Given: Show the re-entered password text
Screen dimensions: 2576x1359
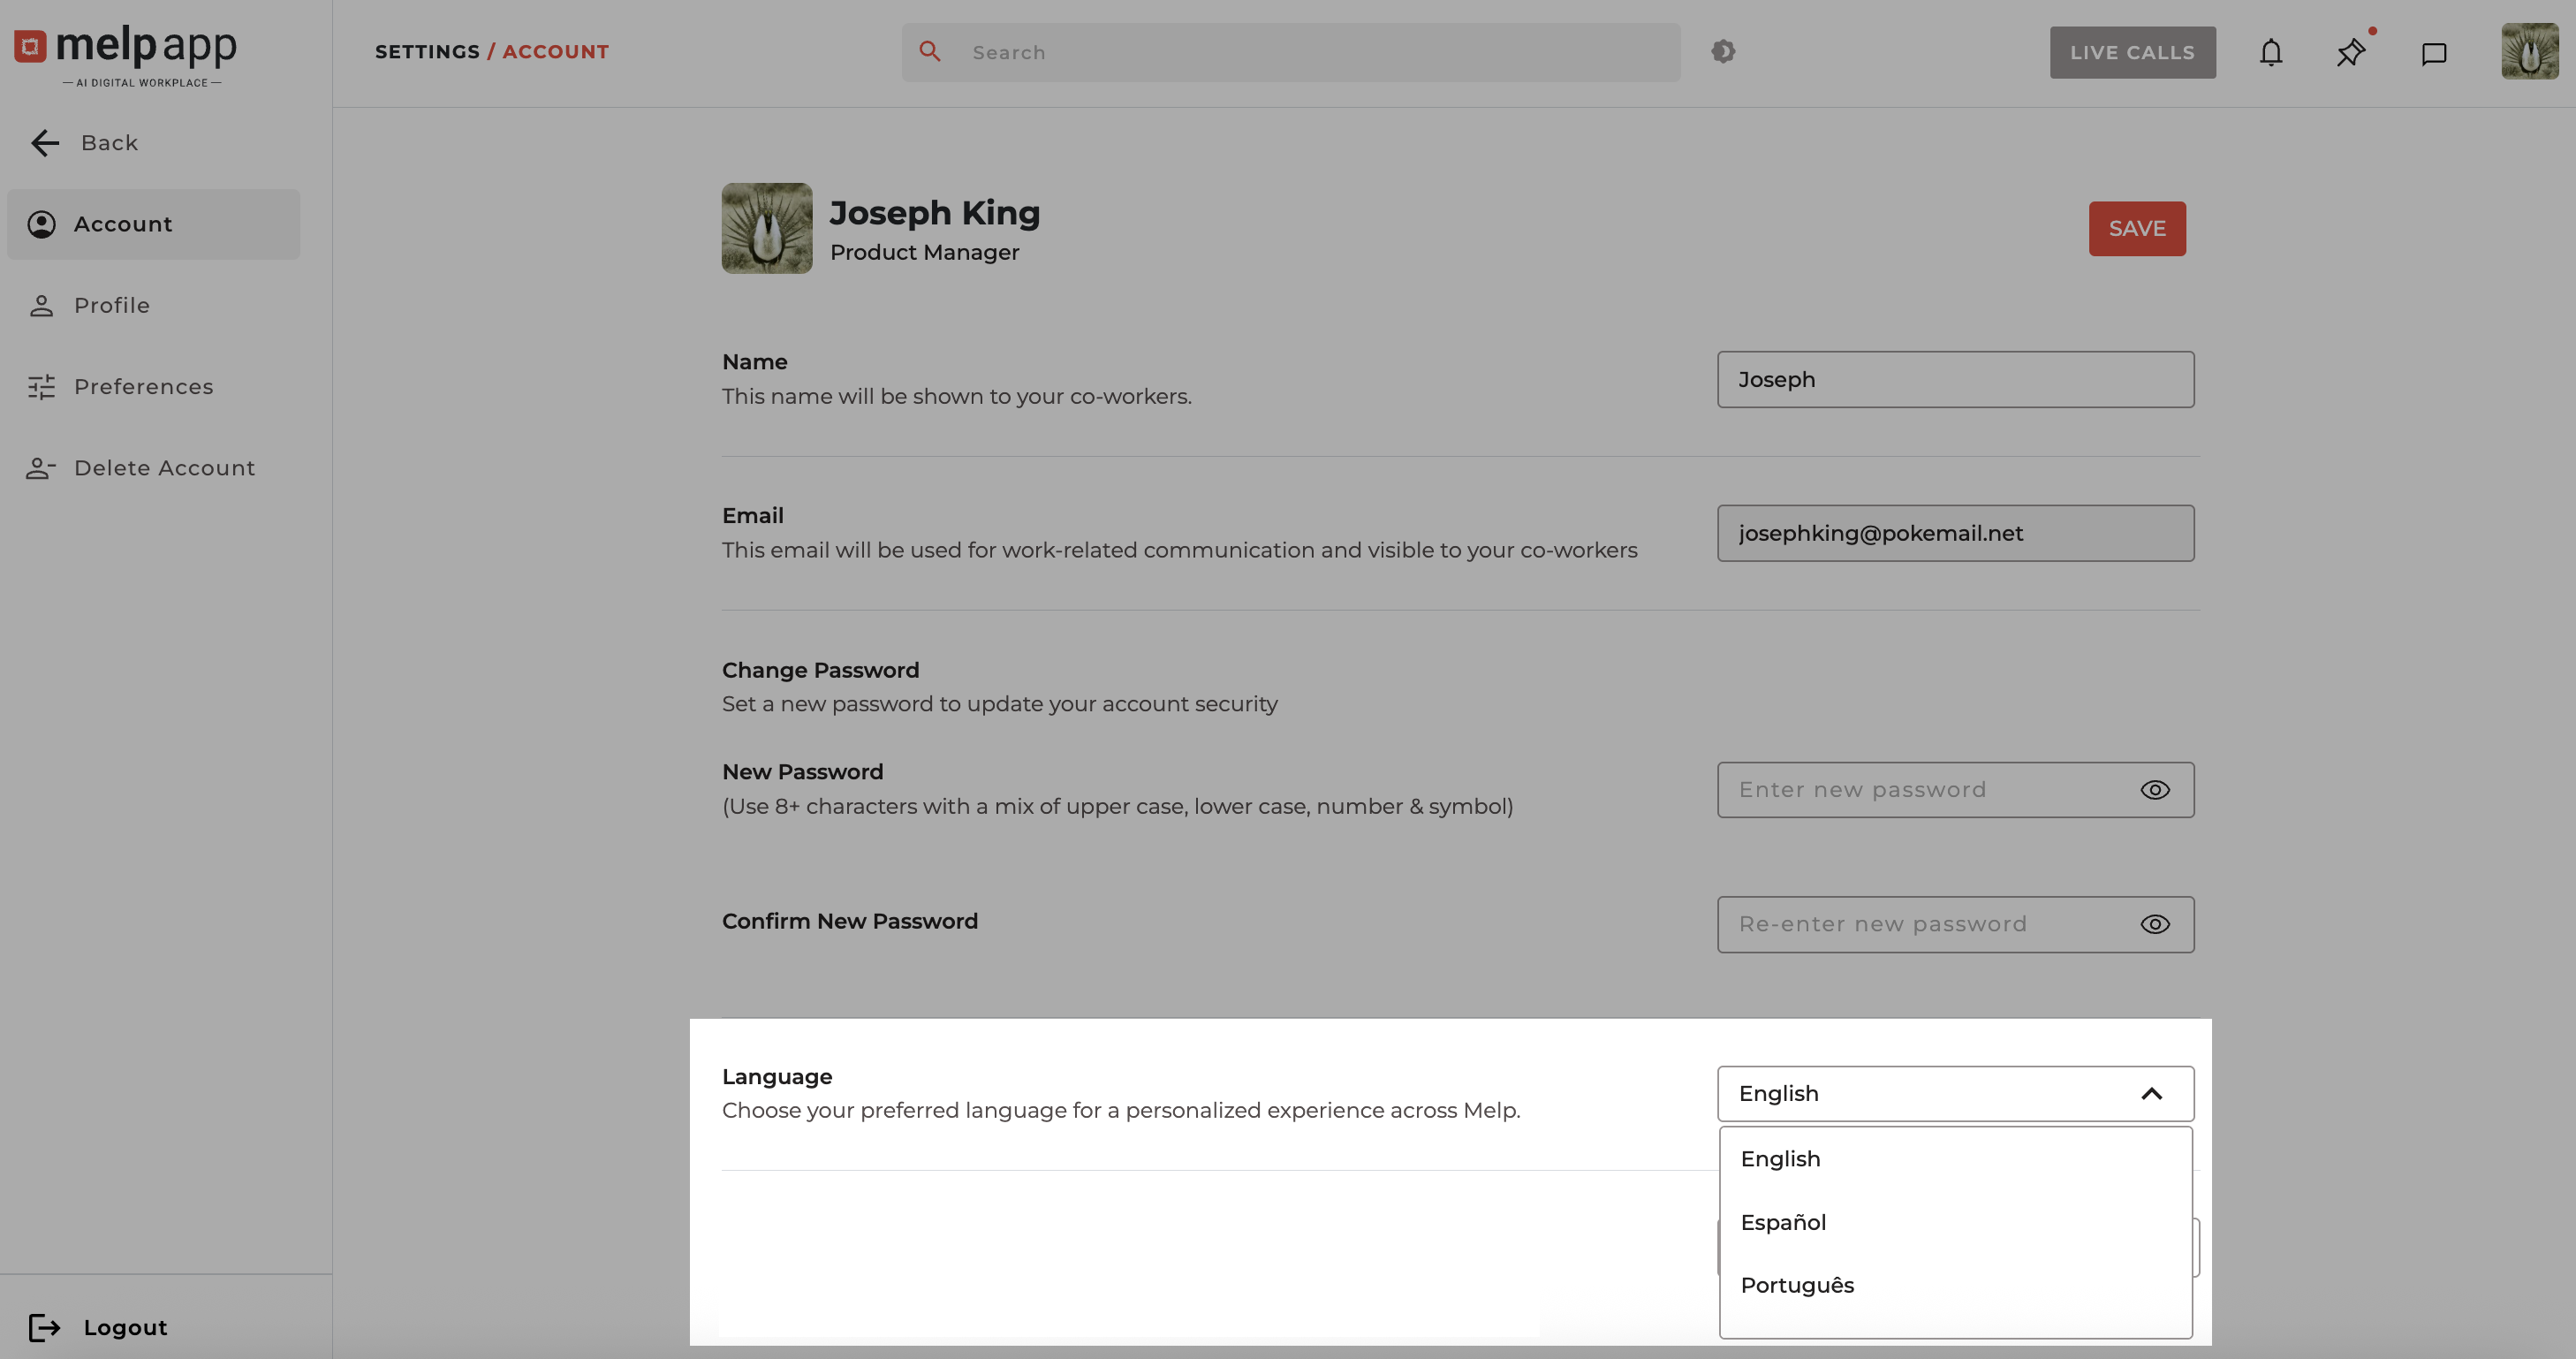Looking at the screenshot, I should [2154, 924].
